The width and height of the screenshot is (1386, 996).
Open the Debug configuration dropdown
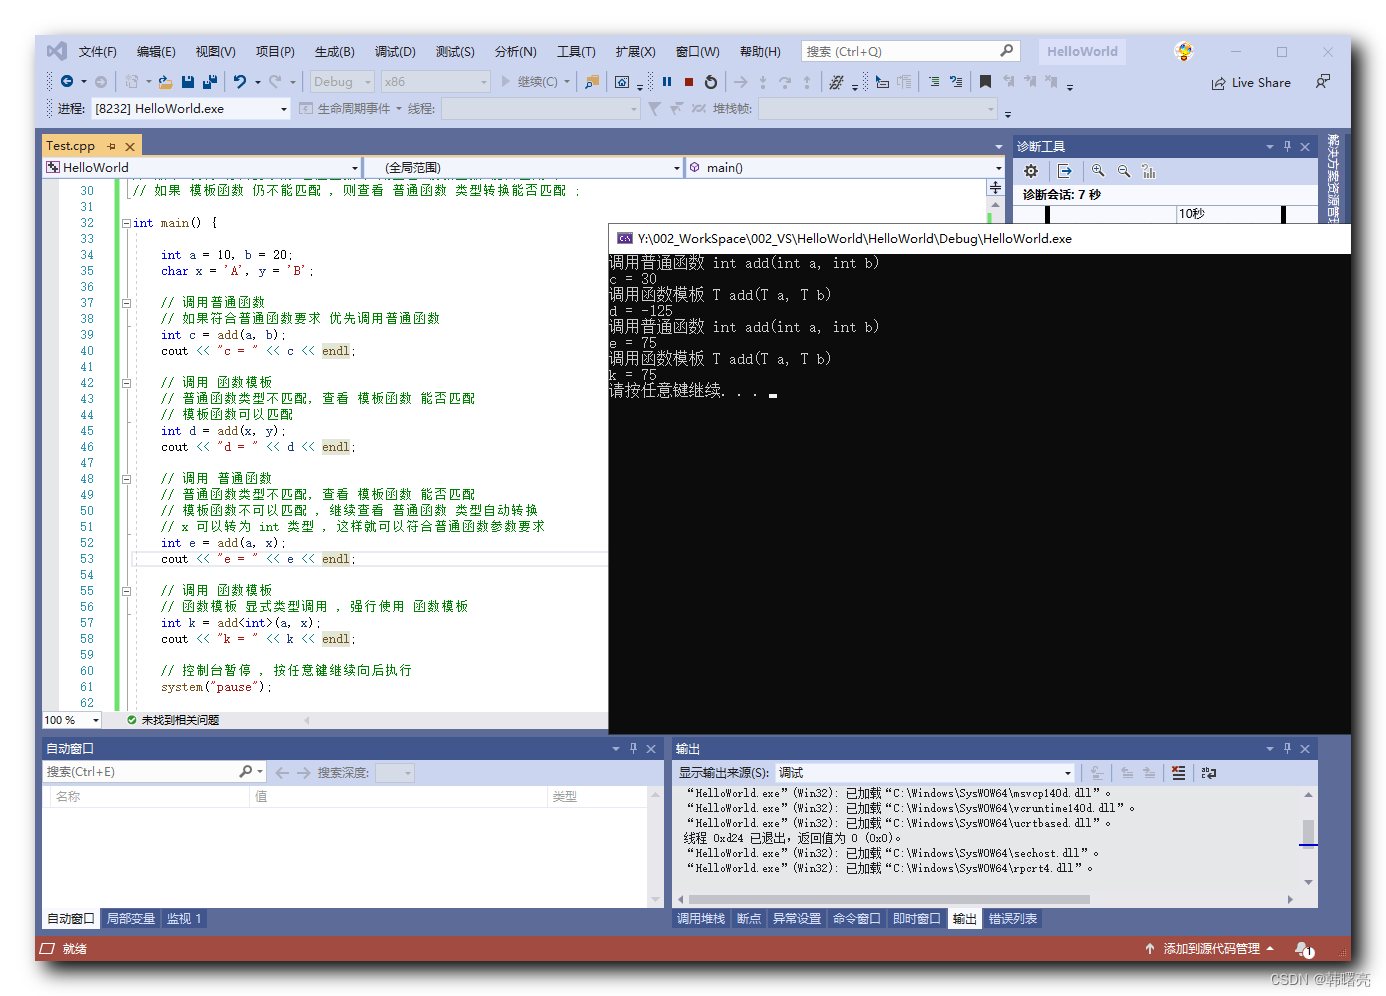(341, 82)
